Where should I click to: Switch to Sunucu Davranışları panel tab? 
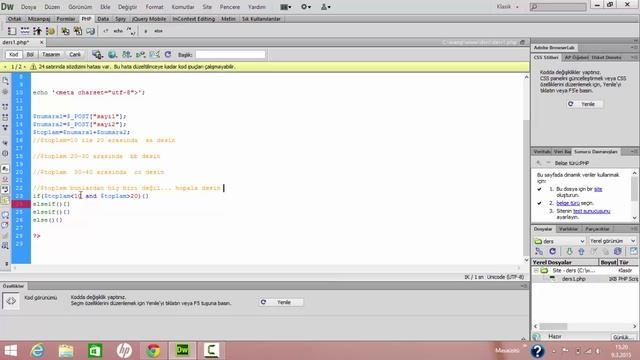click(596, 152)
